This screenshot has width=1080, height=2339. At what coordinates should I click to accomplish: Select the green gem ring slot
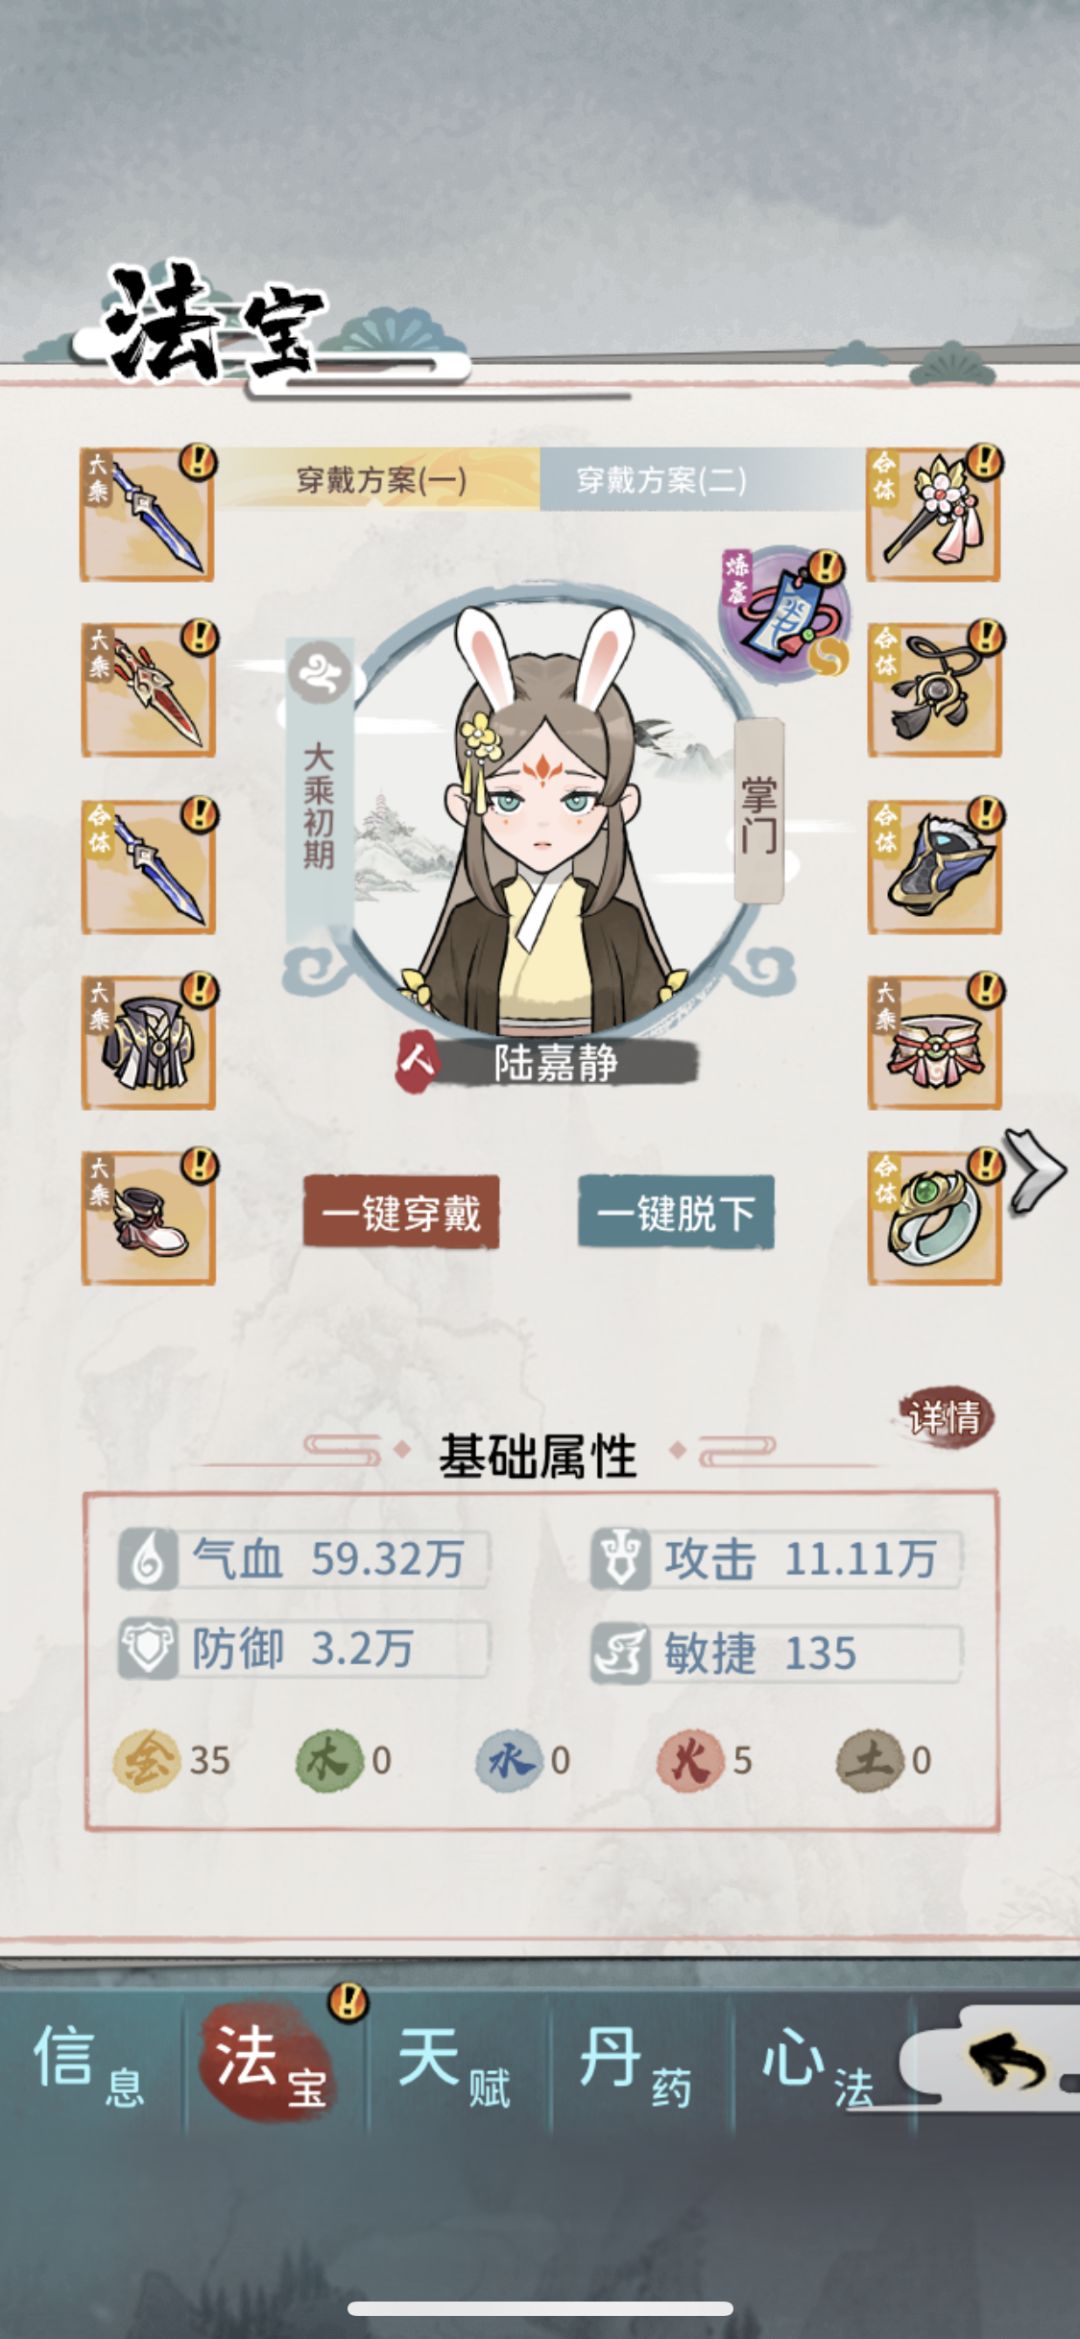tap(934, 1219)
